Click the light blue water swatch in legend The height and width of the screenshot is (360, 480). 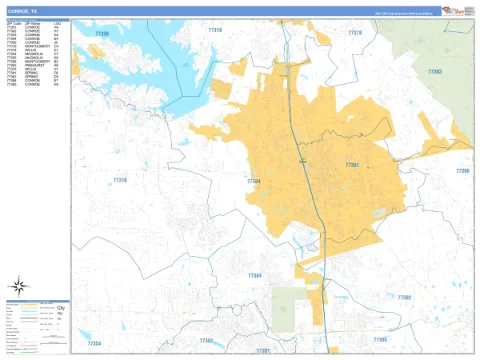[x=29, y=311]
